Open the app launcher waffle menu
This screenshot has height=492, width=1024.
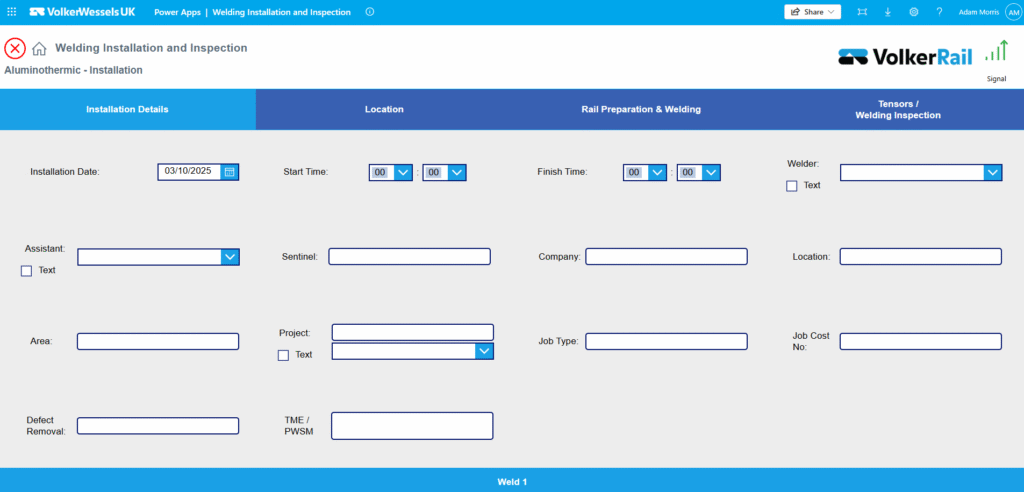[x=12, y=12]
